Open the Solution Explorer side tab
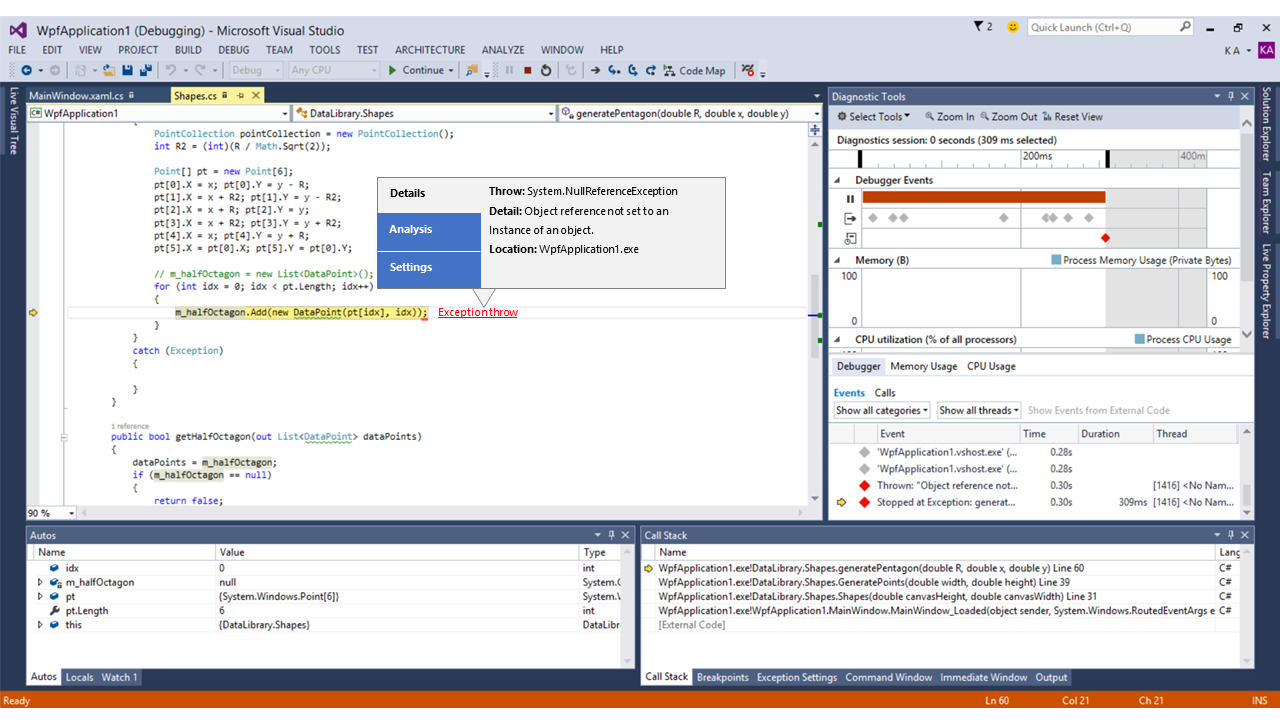Image resolution: width=1280 pixels, height=720 pixels. (x=1266, y=124)
